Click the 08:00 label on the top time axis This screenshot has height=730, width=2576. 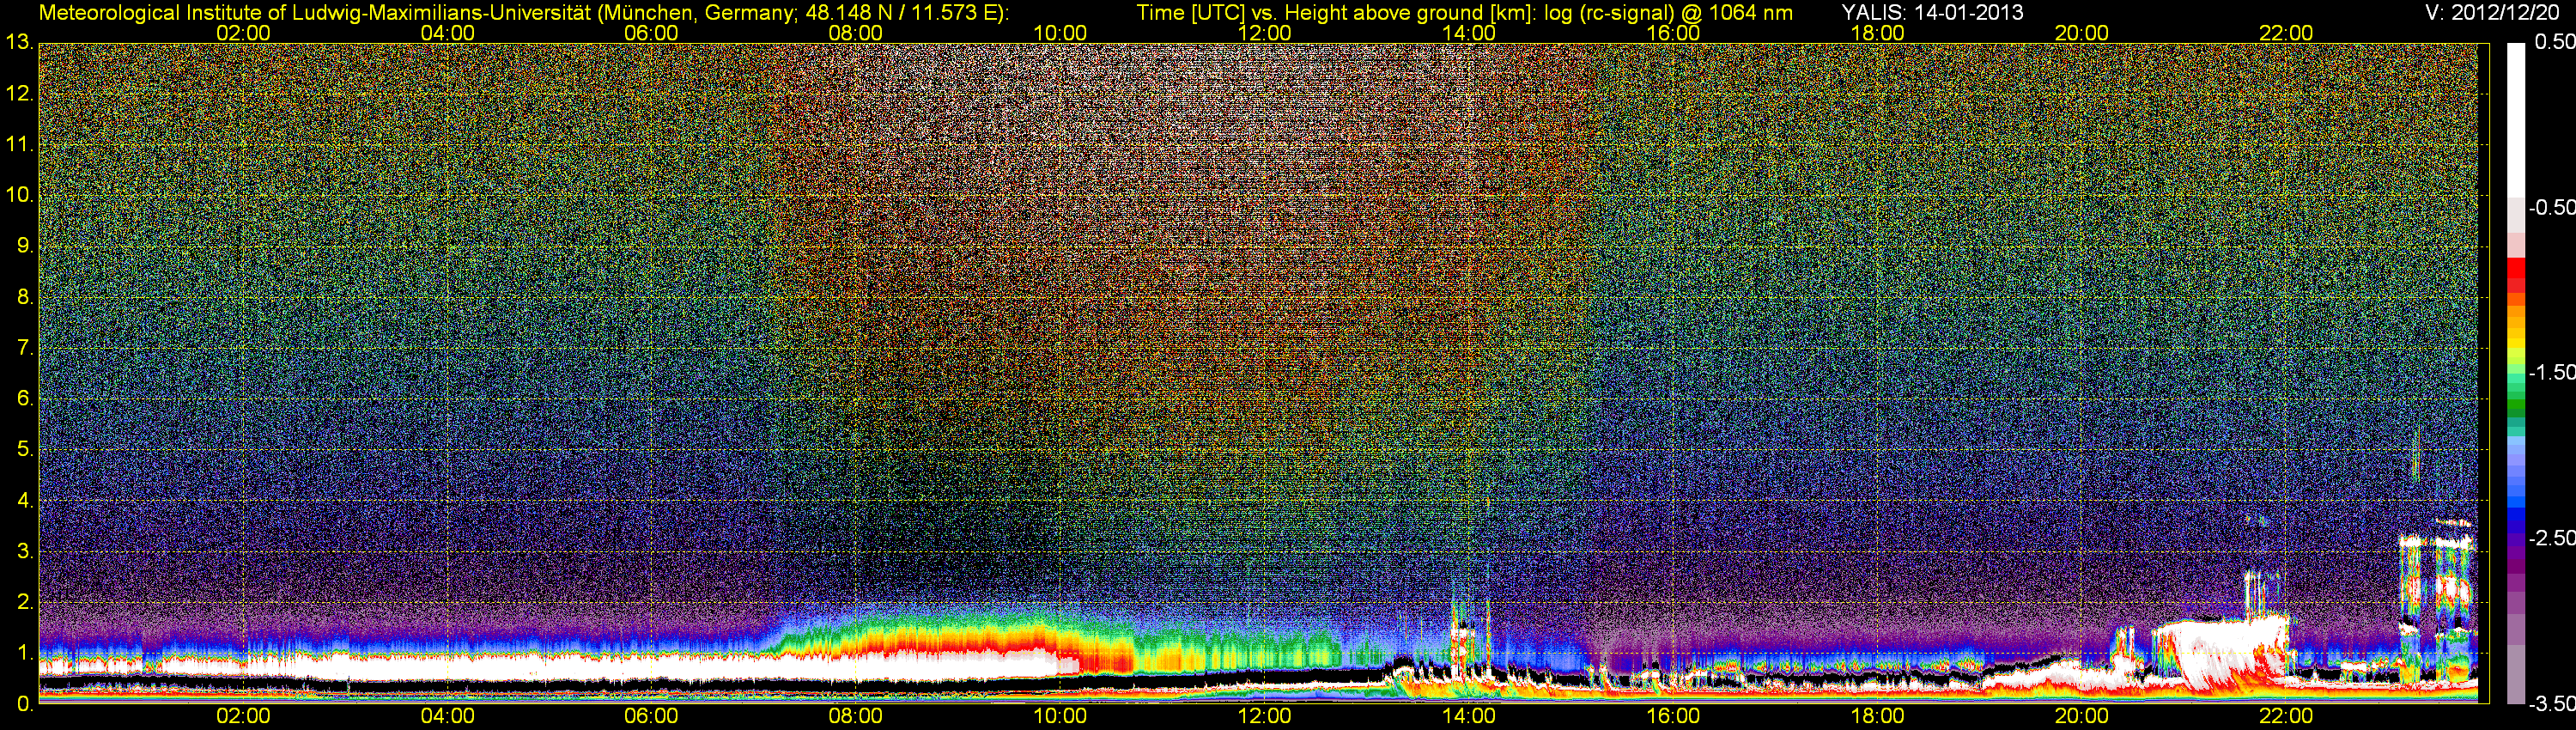pos(856,33)
